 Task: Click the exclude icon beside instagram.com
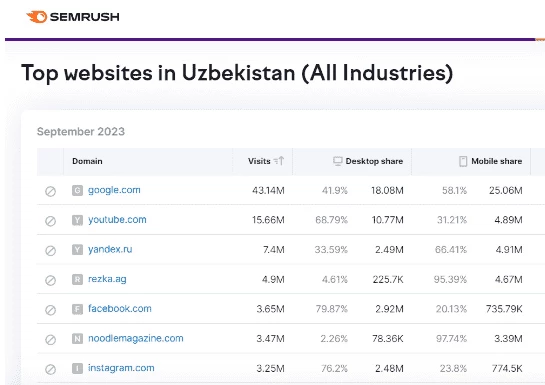pyautogui.click(x=50, y=369)
